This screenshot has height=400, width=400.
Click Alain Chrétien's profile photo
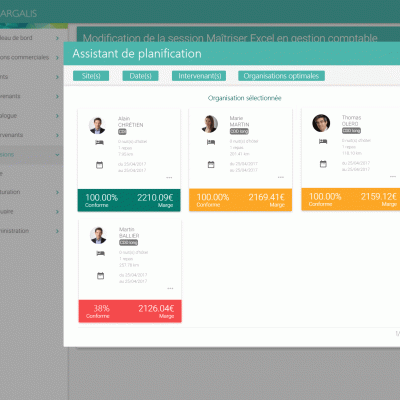pos(97,125)
